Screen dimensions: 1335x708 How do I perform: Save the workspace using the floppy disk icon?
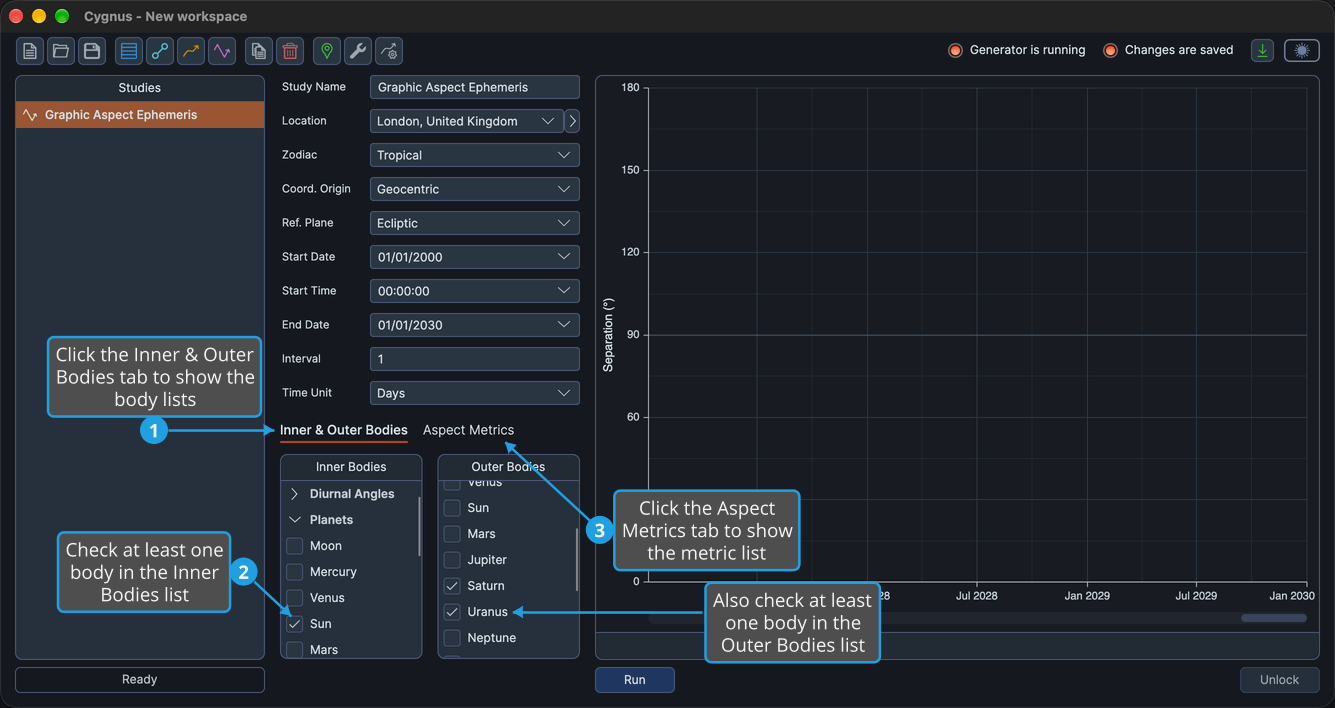coord(92,51)
